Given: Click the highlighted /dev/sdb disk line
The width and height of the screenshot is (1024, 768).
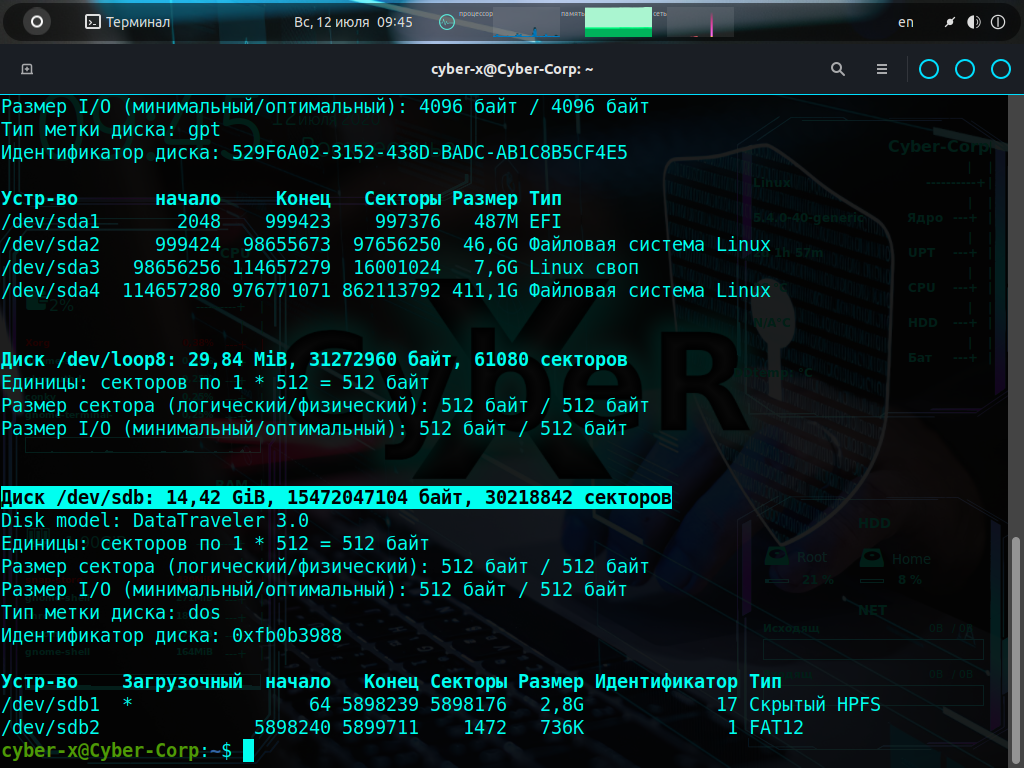Looking at the screenshot, I should click(x=336, y=497).
